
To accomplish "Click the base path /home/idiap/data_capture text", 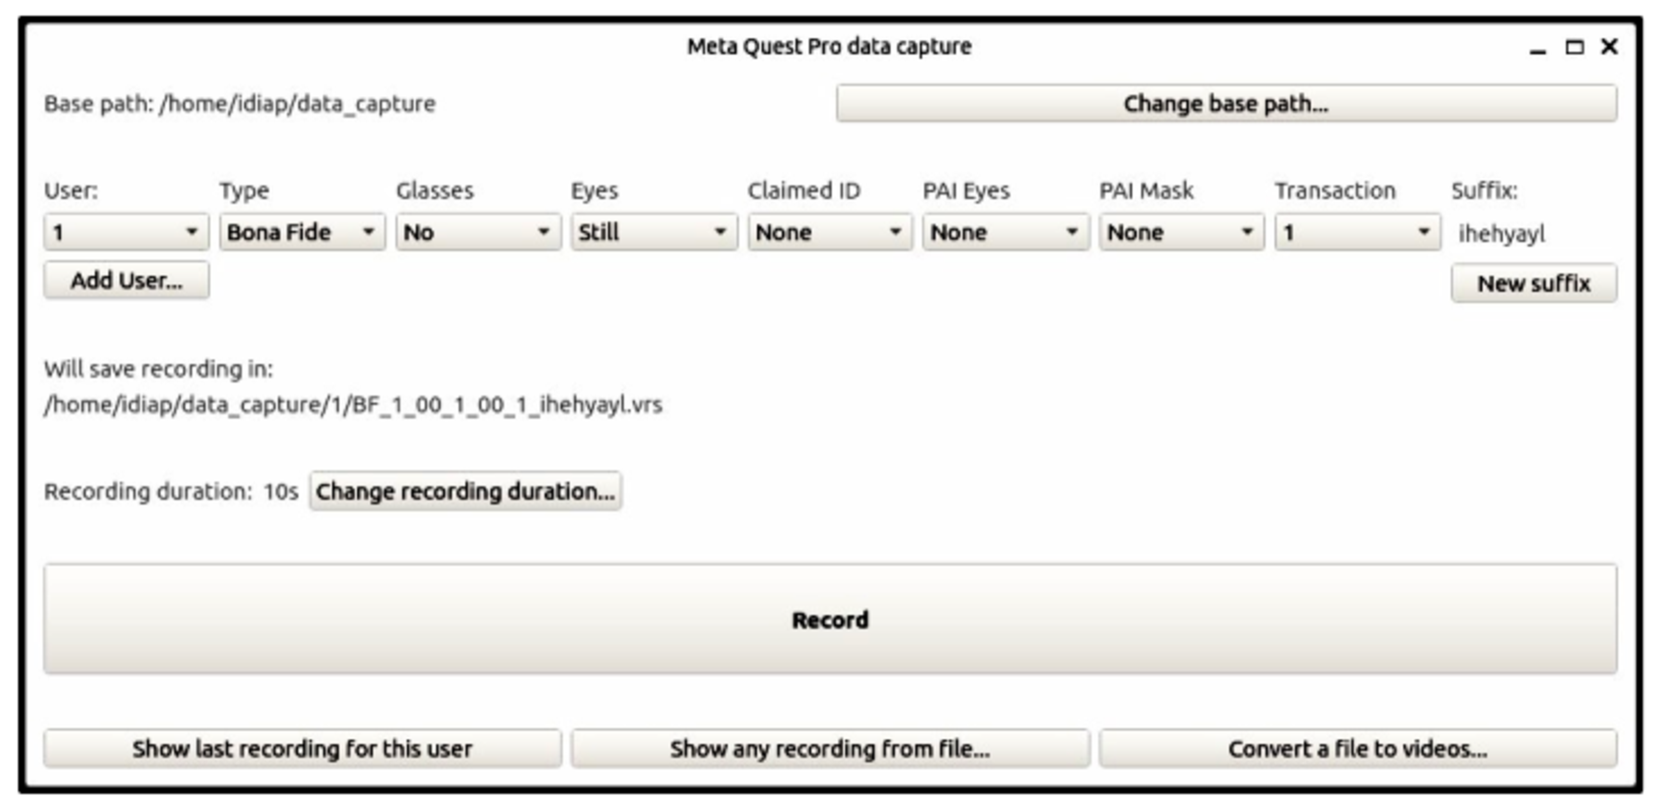I will tap(297, 104).
